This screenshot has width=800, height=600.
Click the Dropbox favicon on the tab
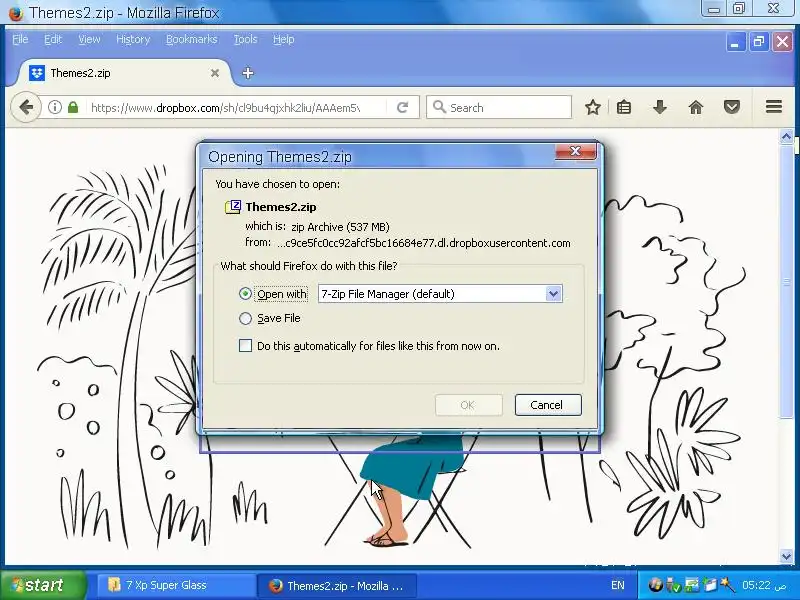click(x=37, y=73)
